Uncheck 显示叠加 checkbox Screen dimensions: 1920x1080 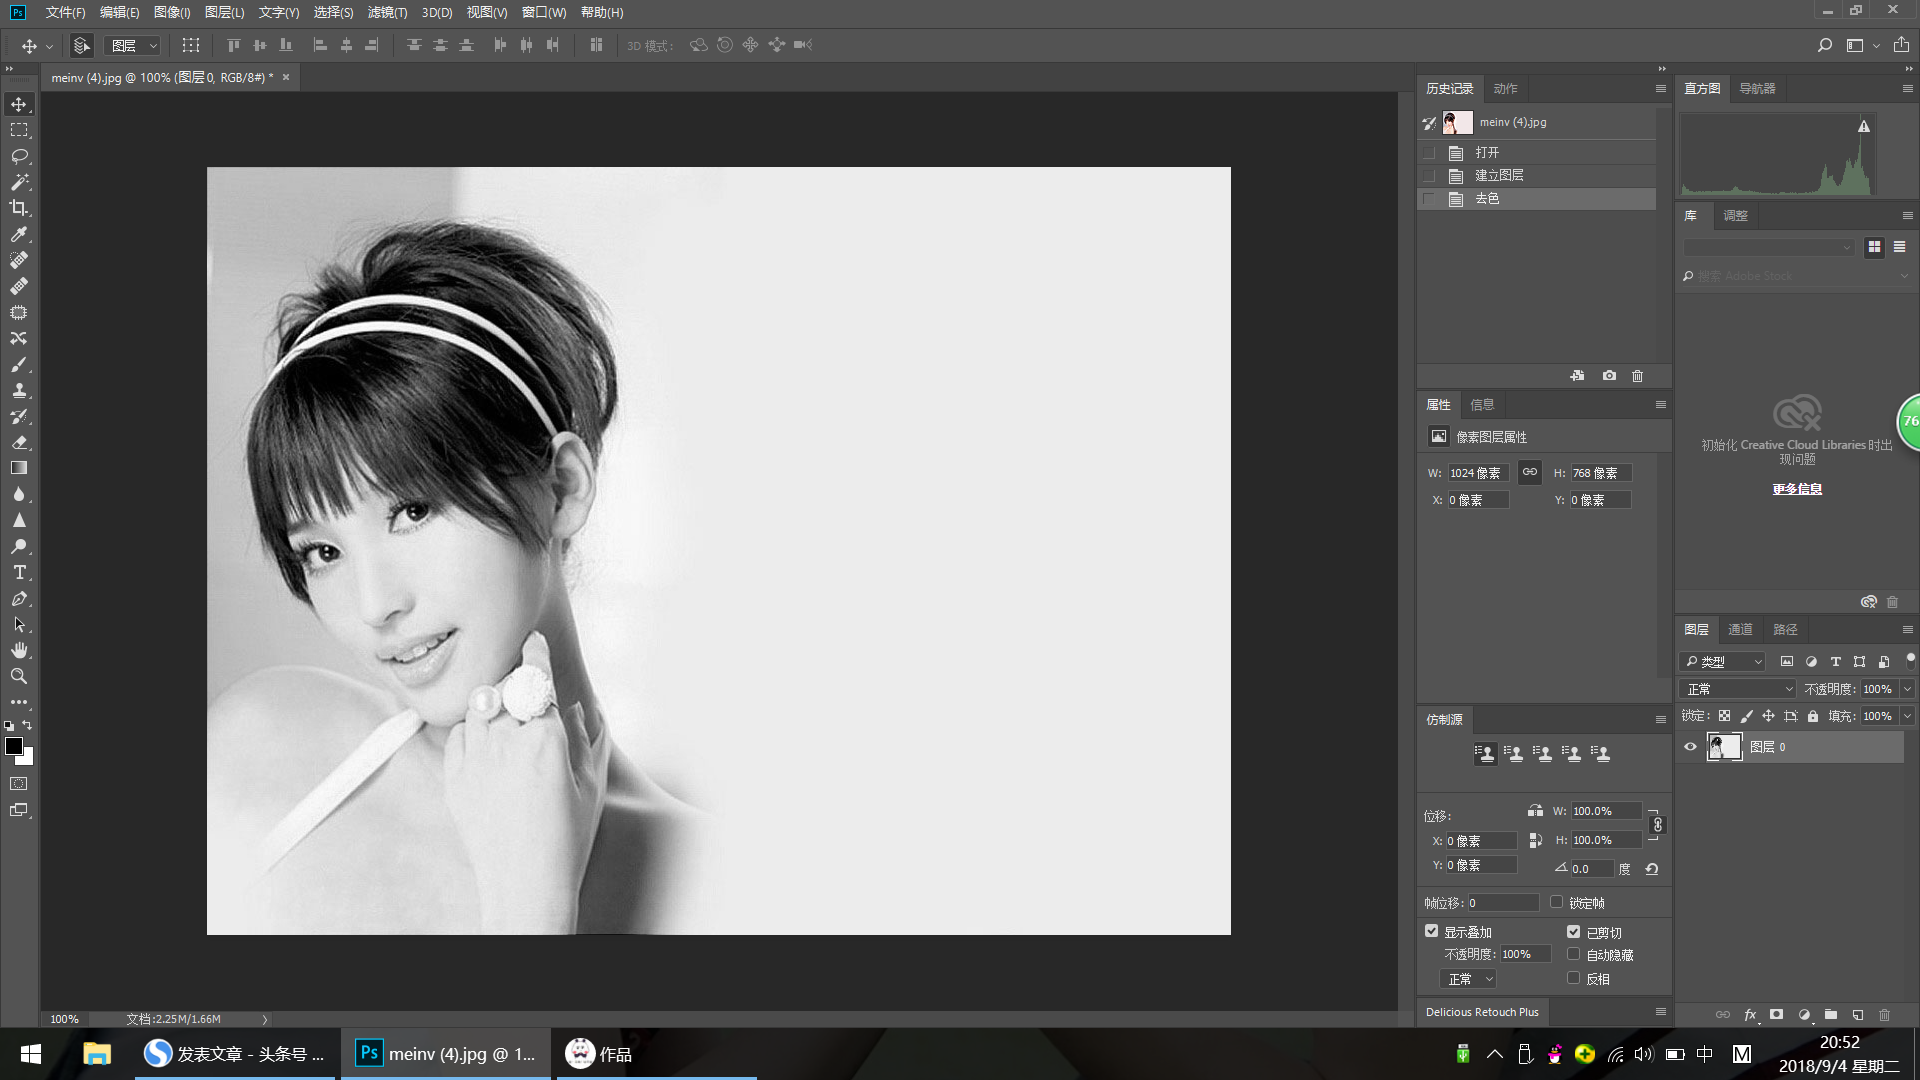(x=1432, y=931)
